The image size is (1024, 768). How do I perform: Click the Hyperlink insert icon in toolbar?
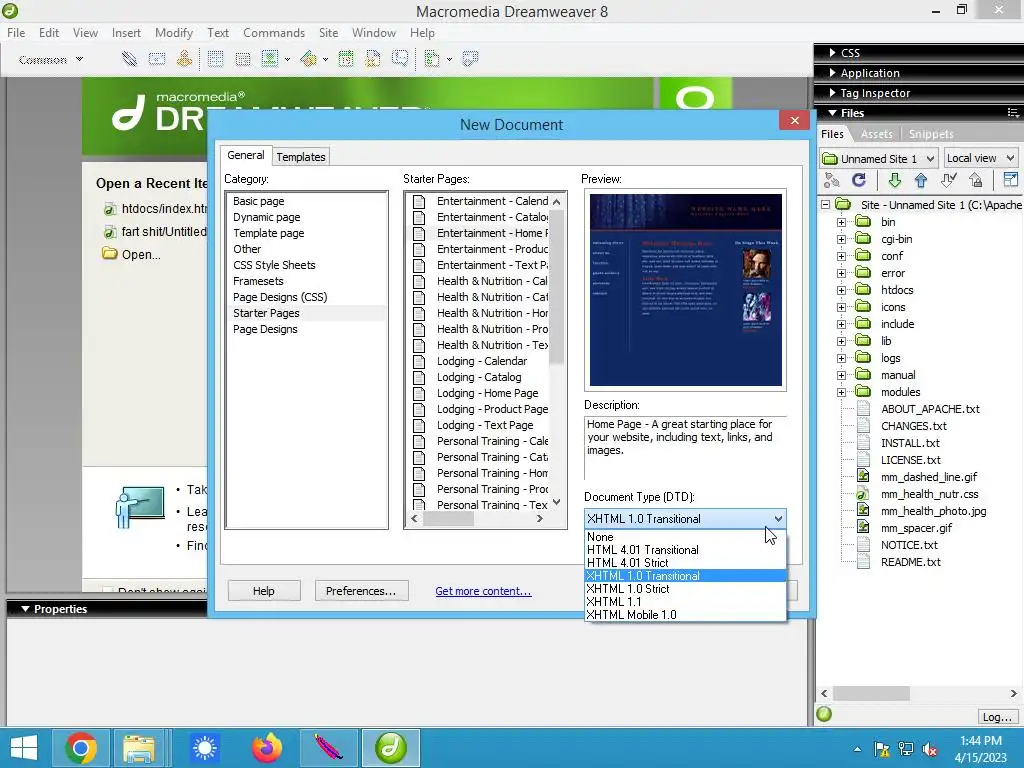[x=129, y=59]
